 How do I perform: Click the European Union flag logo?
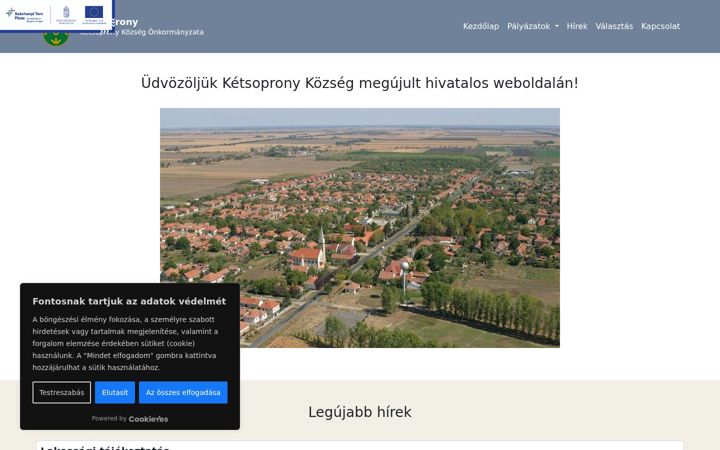tap(94, 15)
